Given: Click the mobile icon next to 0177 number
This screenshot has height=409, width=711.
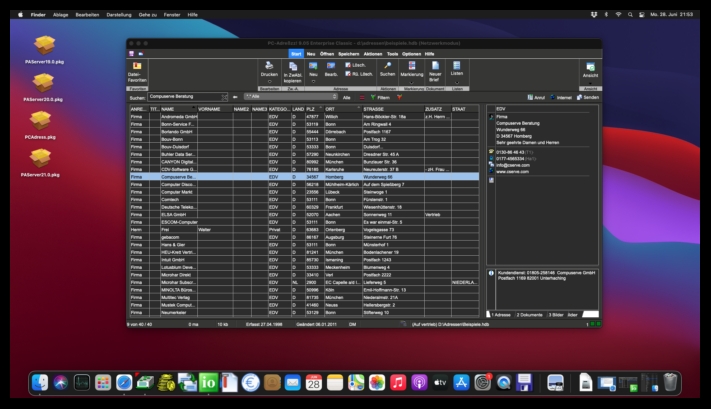Looking at the screenshot, I should (491, 158).
